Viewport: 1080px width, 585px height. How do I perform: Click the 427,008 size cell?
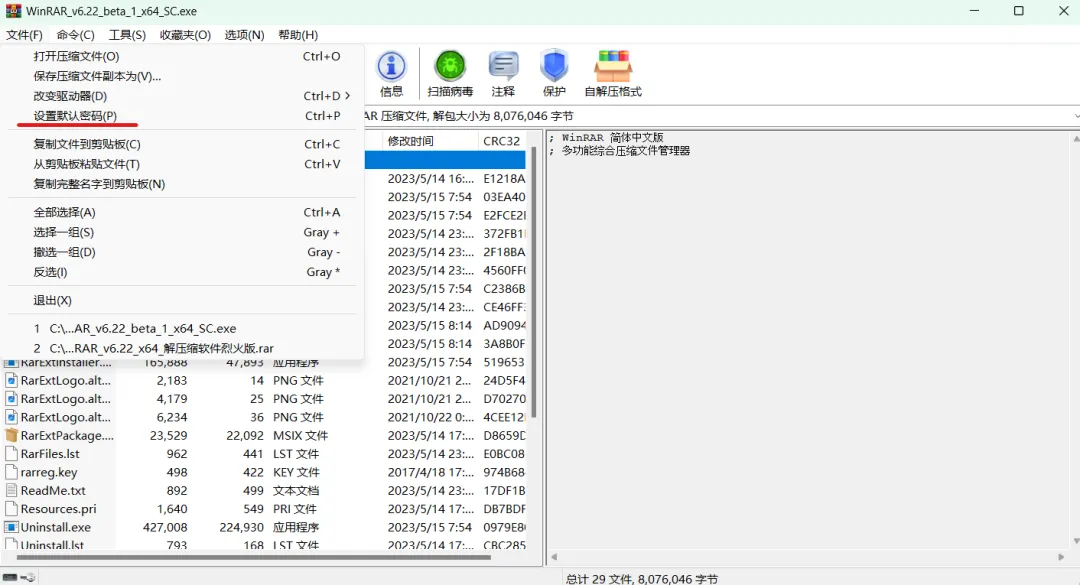tap(165, 527)
